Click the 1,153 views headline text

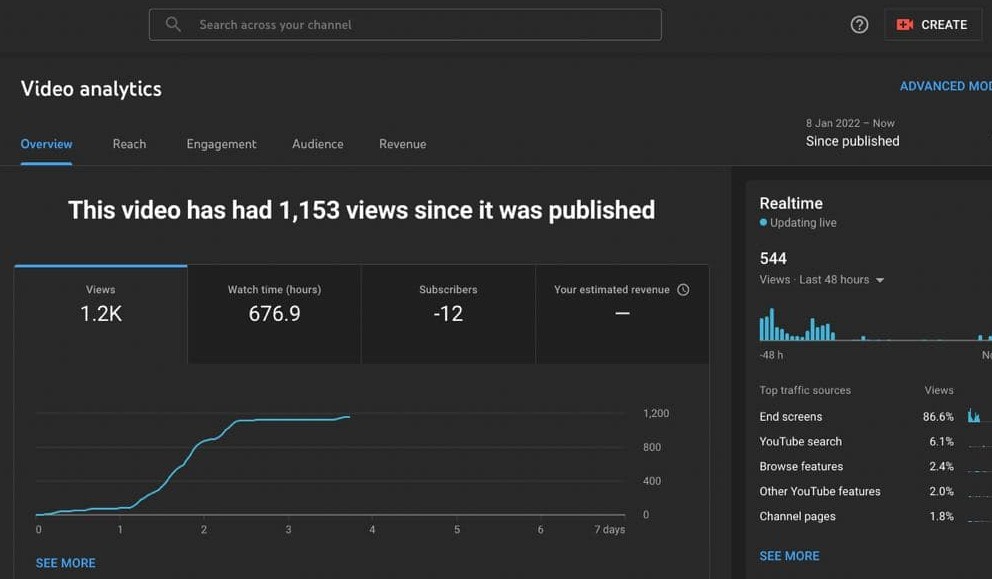[x=361, y=210]
